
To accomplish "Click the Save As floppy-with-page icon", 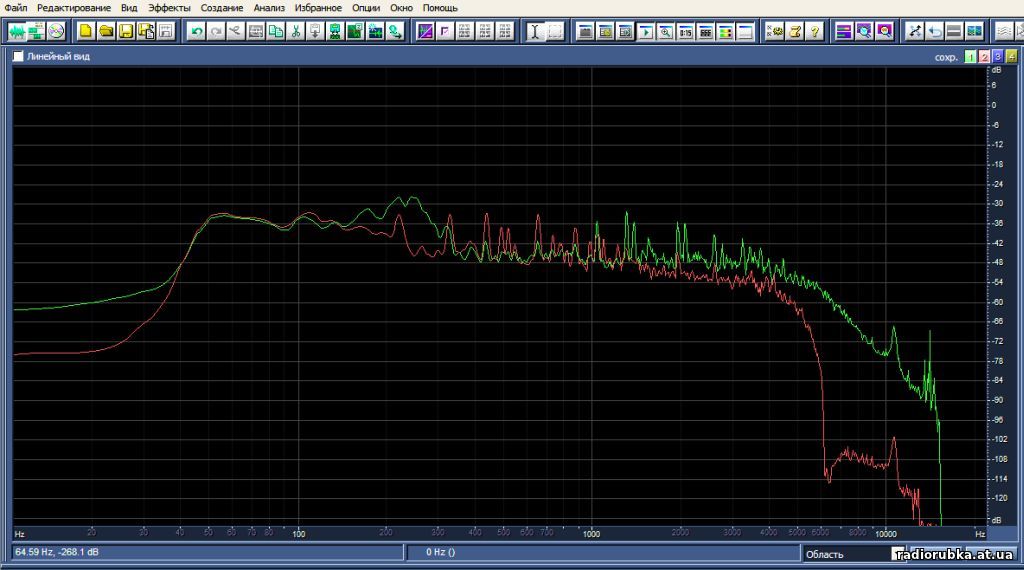I will tap(146, 31).
